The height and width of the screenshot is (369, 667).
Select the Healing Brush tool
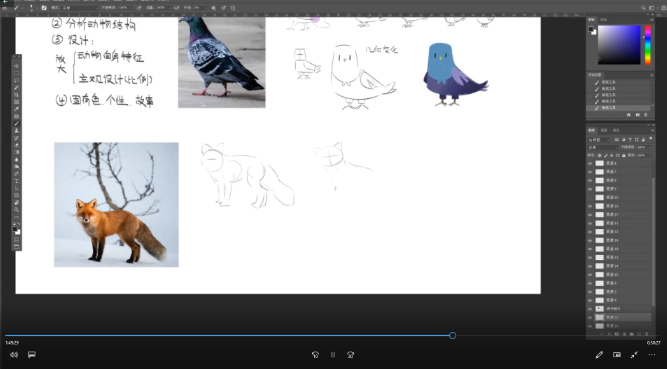[17, 117]
